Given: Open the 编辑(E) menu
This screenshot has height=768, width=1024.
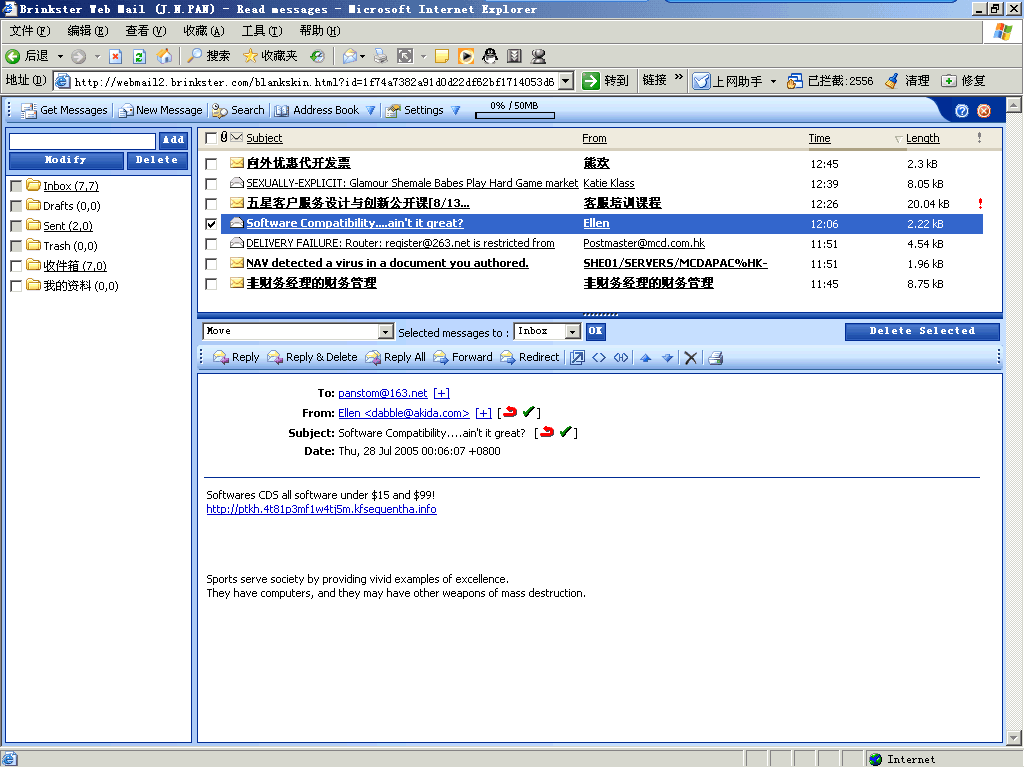Looking at the screenshot, I should point(88,31).
